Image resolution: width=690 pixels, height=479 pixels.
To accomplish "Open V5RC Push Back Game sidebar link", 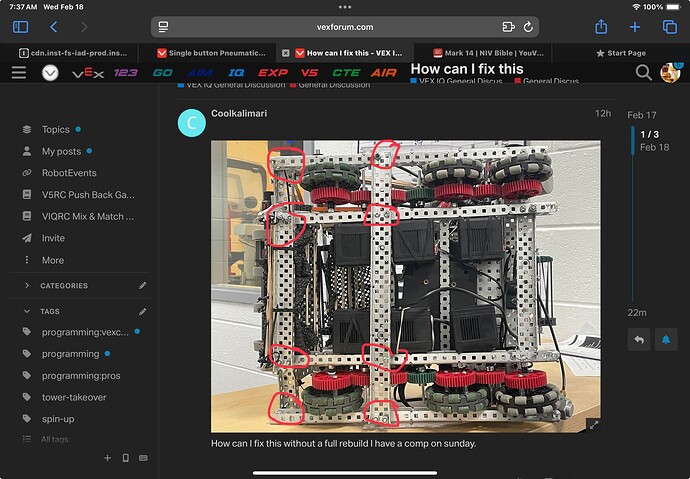I will [x=88, y=194].
